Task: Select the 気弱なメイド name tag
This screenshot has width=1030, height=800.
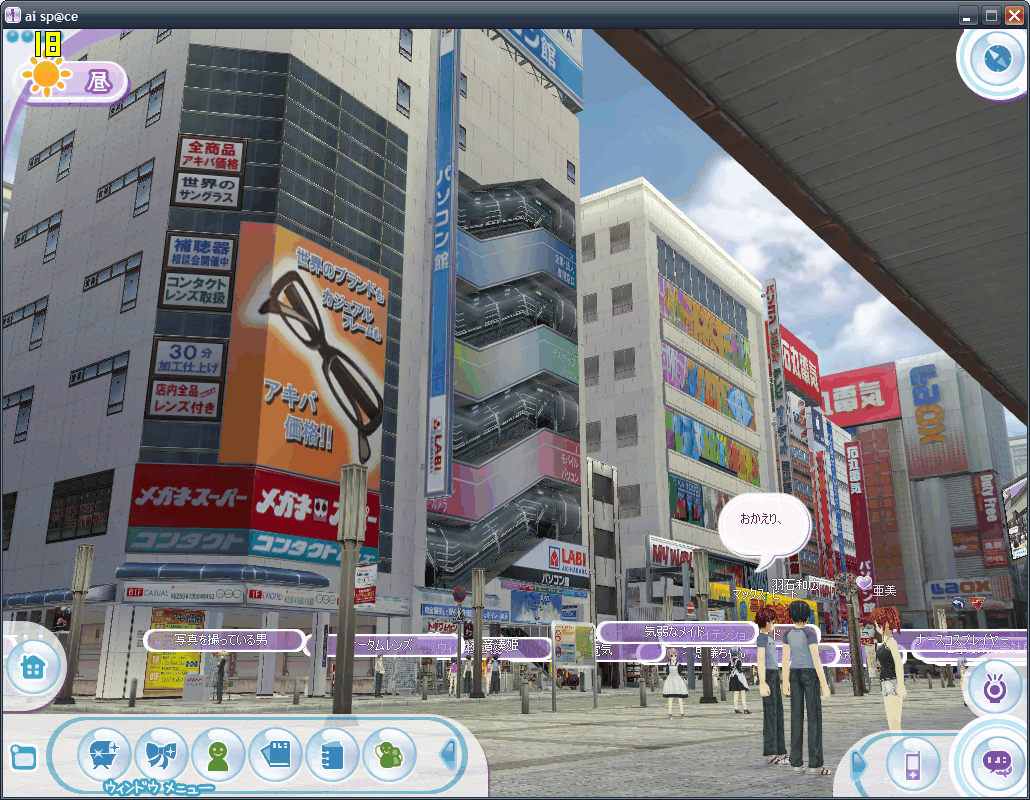Action: coord(677,633)
